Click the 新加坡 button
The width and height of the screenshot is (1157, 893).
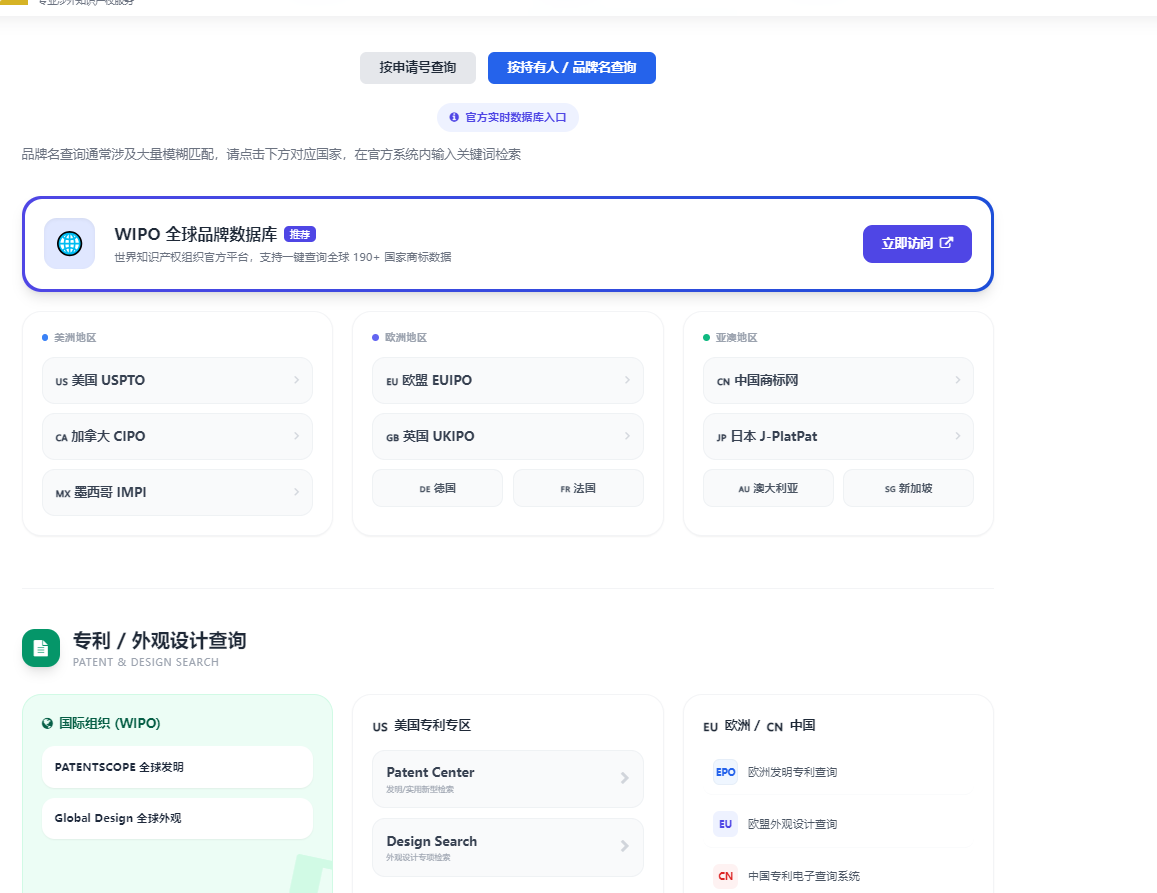(908, 488)
